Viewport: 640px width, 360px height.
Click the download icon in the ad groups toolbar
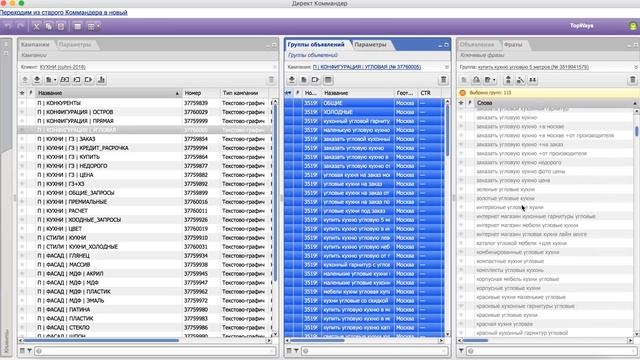292,80
